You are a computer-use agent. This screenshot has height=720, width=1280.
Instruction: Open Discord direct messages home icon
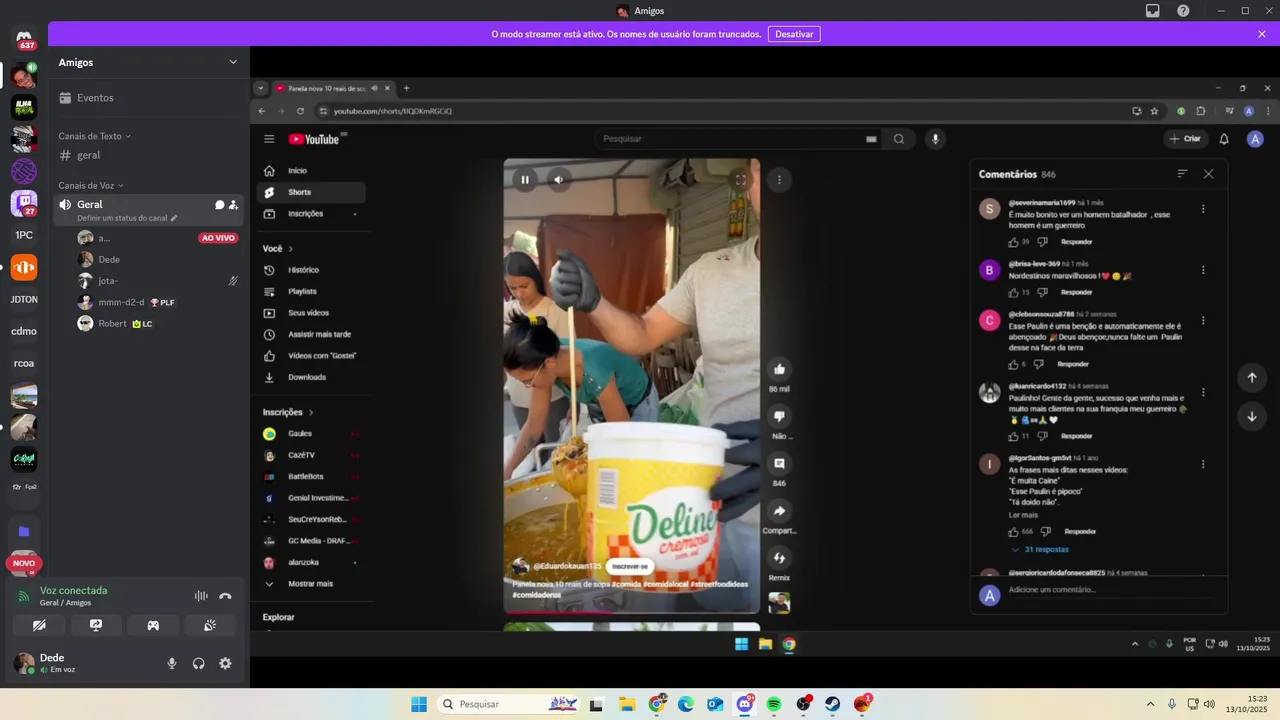coord(24,38)
